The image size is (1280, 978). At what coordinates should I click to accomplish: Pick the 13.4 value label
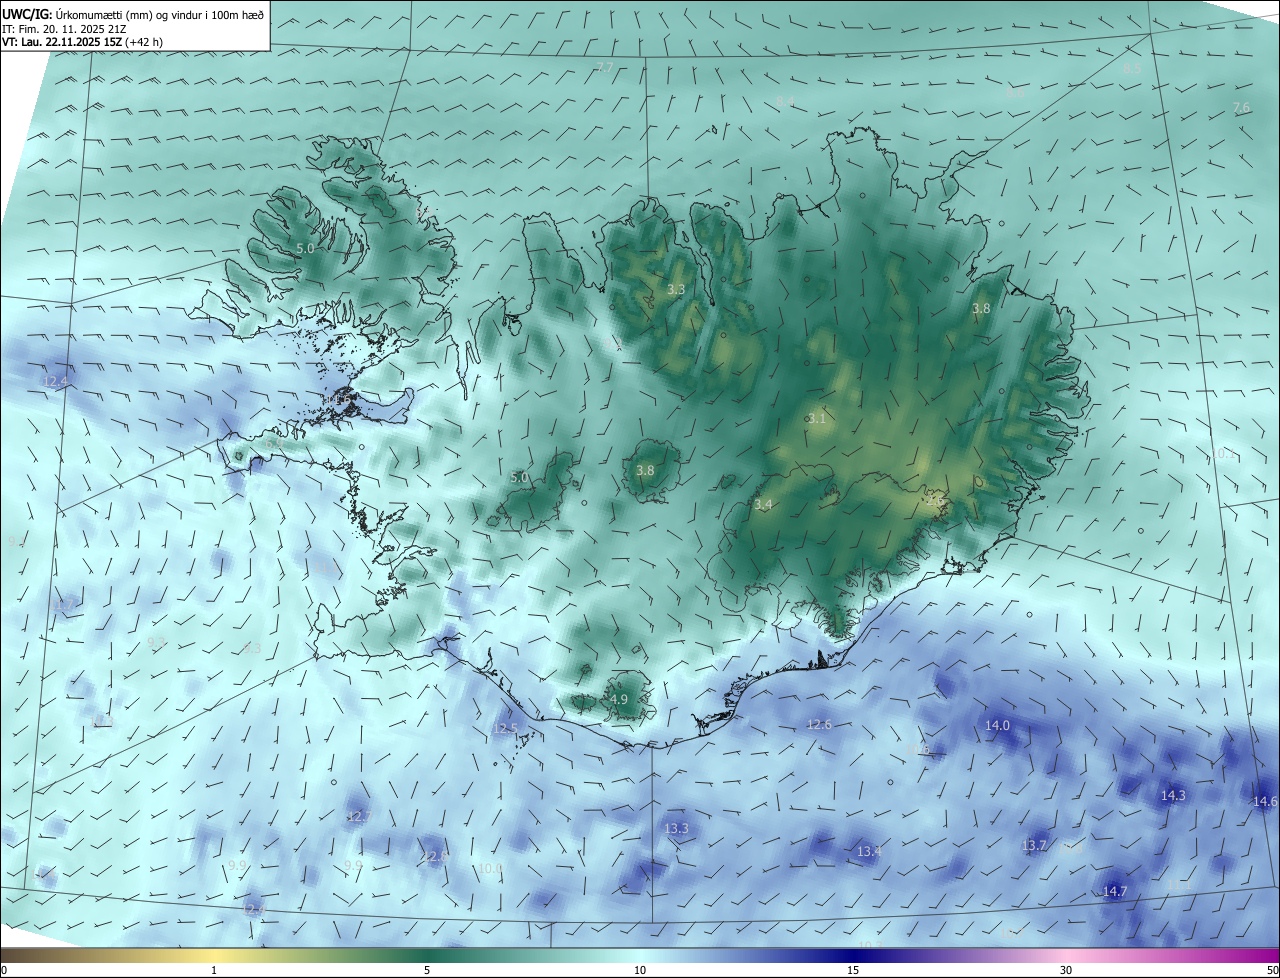tap(869, 852)
